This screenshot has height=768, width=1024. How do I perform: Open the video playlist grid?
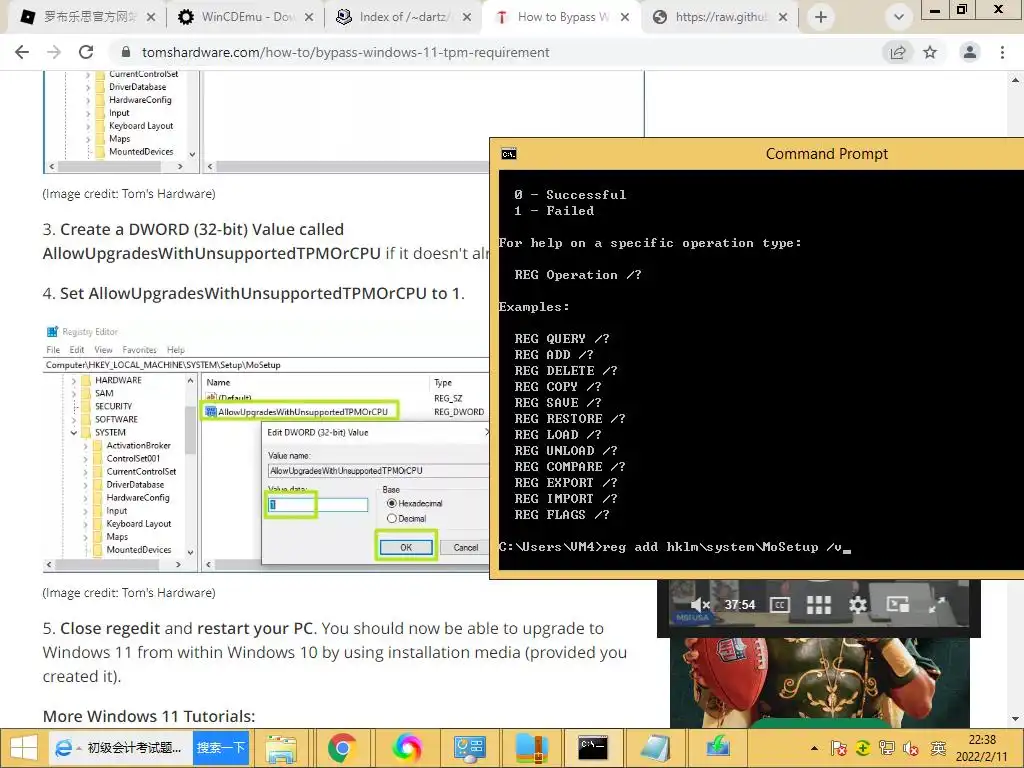(818, 605)
